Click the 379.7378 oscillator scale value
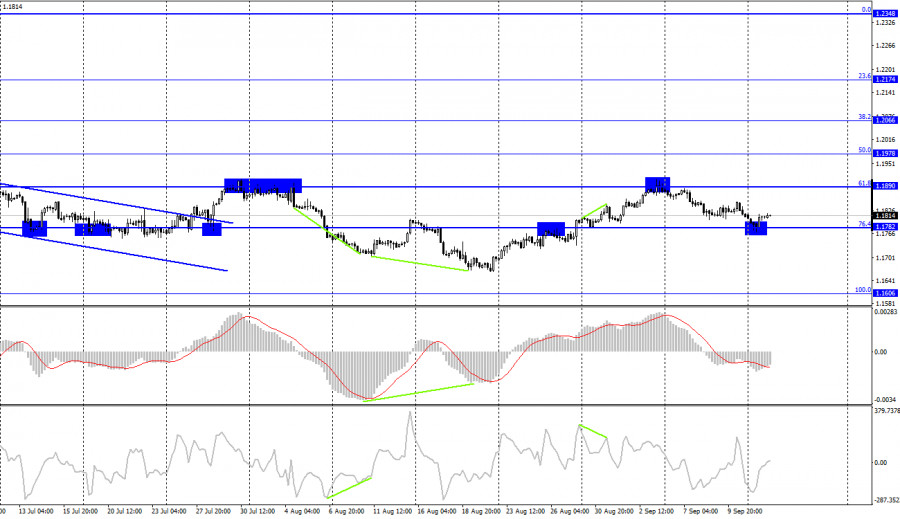This screenshot has width=900, height=519. click(x=885, y=409)
